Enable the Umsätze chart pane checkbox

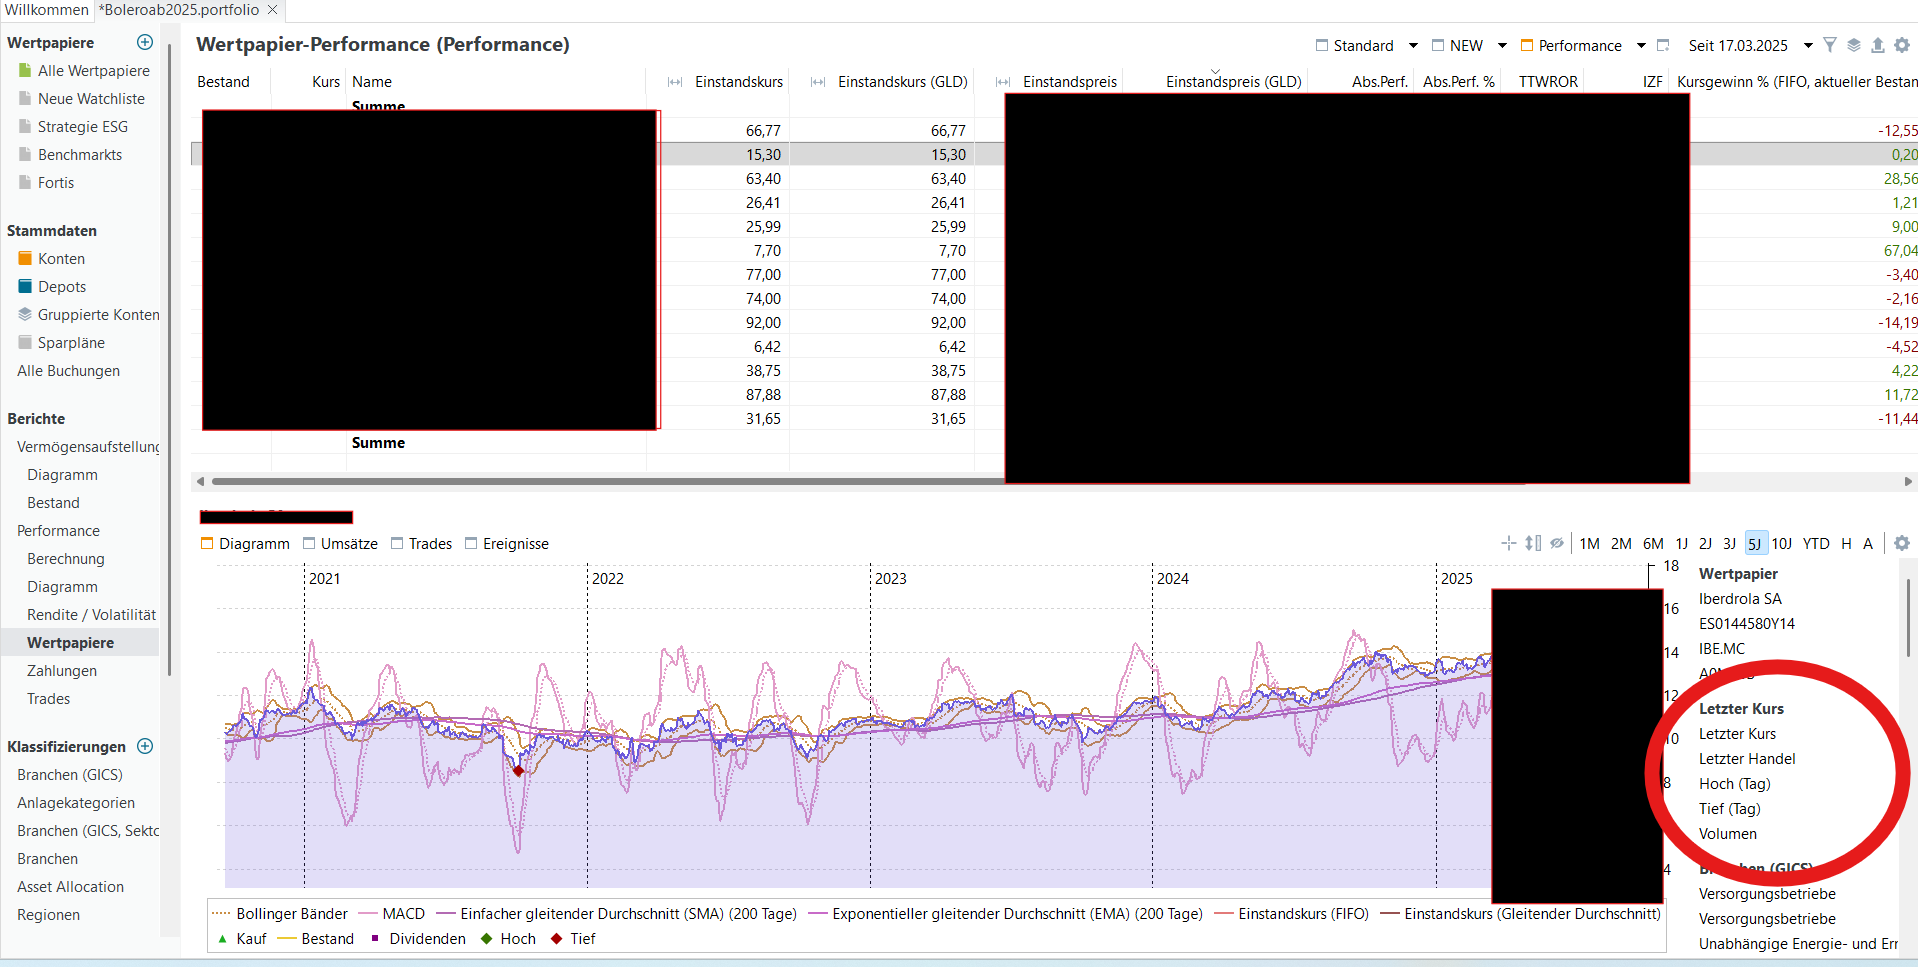pyautogui.click(x=310, y=544)
